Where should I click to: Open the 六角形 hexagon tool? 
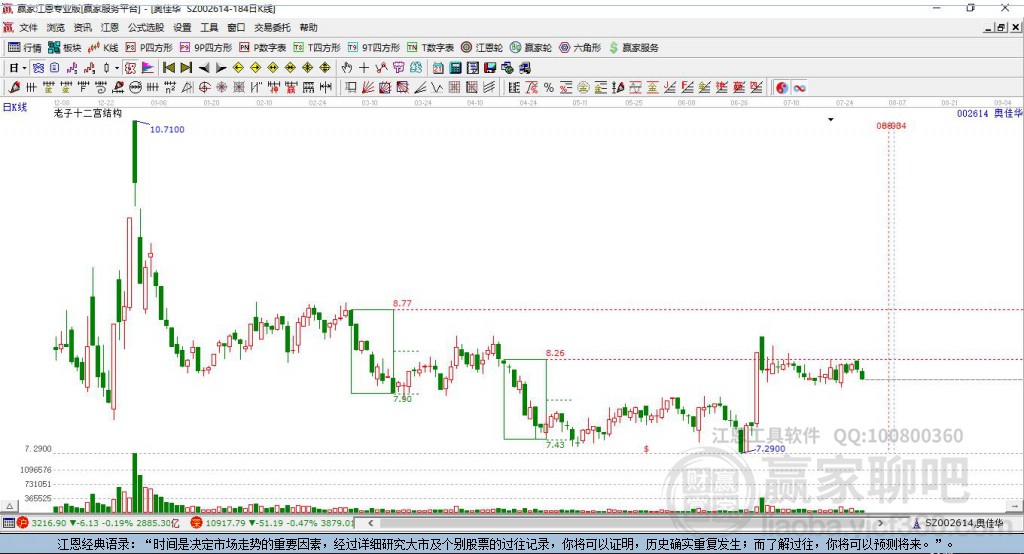coord(580,48)
